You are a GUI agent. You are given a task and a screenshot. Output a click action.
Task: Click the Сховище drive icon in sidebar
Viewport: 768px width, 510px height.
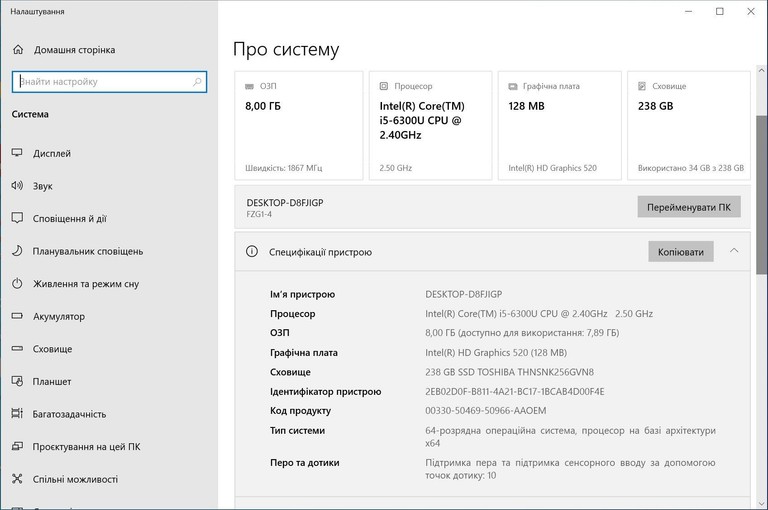point(17,348)
